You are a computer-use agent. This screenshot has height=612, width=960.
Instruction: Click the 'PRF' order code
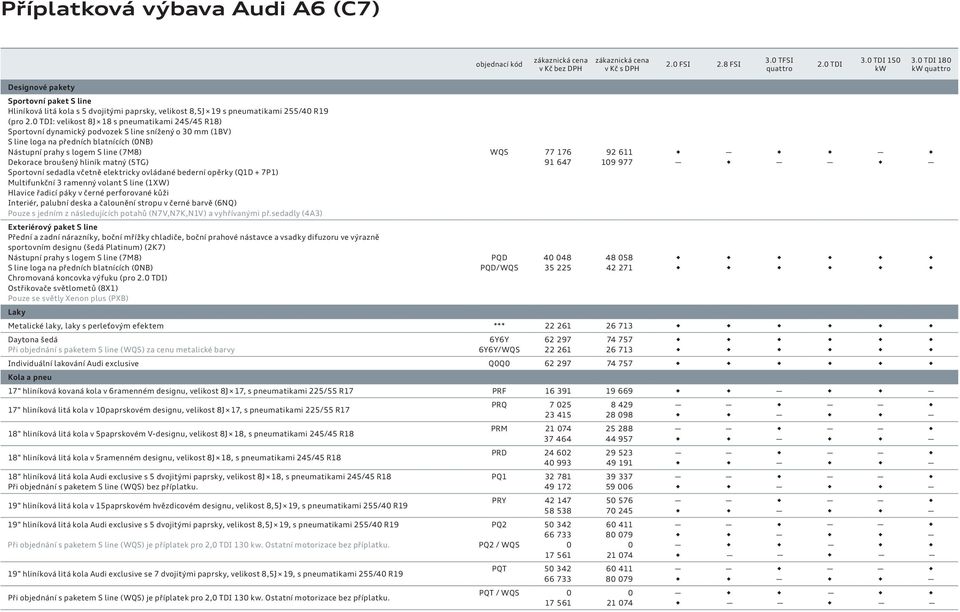tap(499, 391)
